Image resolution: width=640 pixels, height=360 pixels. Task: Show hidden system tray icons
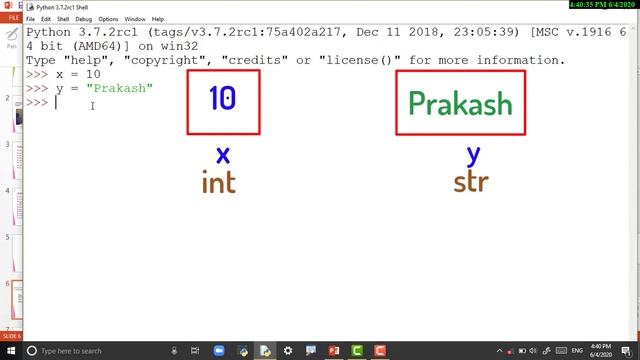point(499,351)
